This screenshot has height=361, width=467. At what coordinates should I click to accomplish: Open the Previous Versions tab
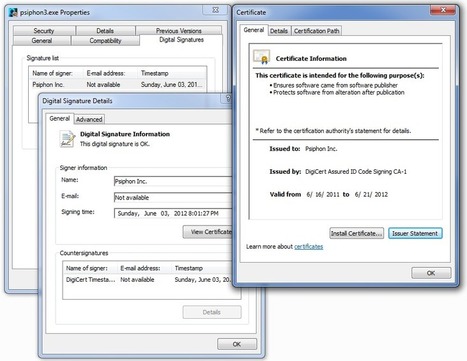[x=179, y=31]
